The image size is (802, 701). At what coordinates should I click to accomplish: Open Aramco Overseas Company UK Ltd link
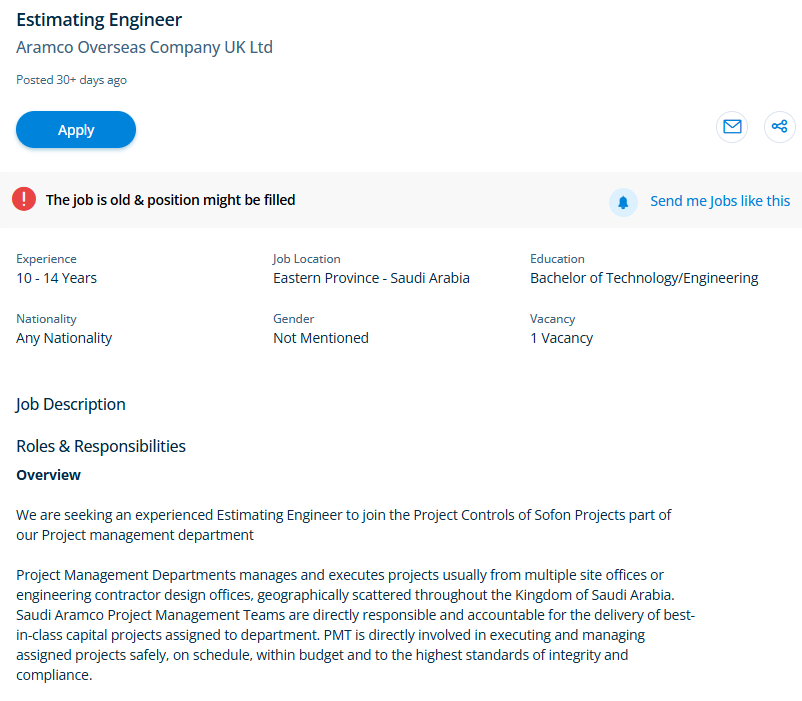[x=144, y=47]
